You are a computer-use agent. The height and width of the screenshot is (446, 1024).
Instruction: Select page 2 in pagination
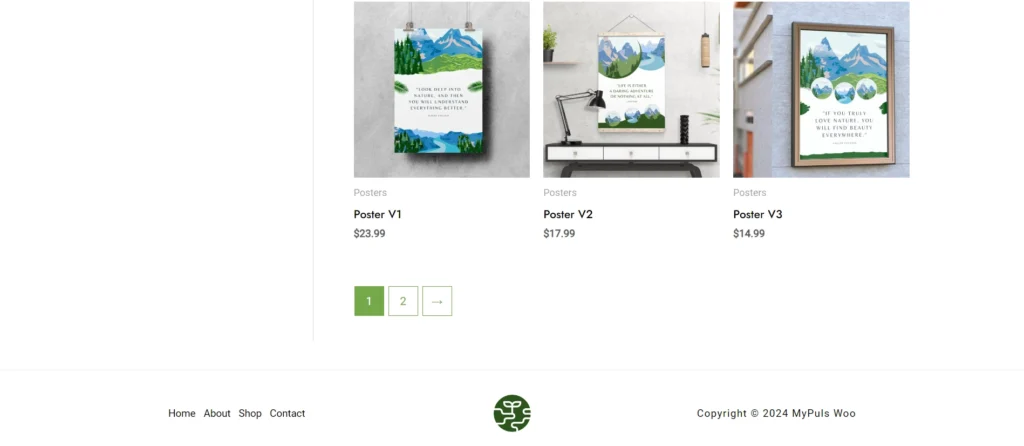coord(403,301)
